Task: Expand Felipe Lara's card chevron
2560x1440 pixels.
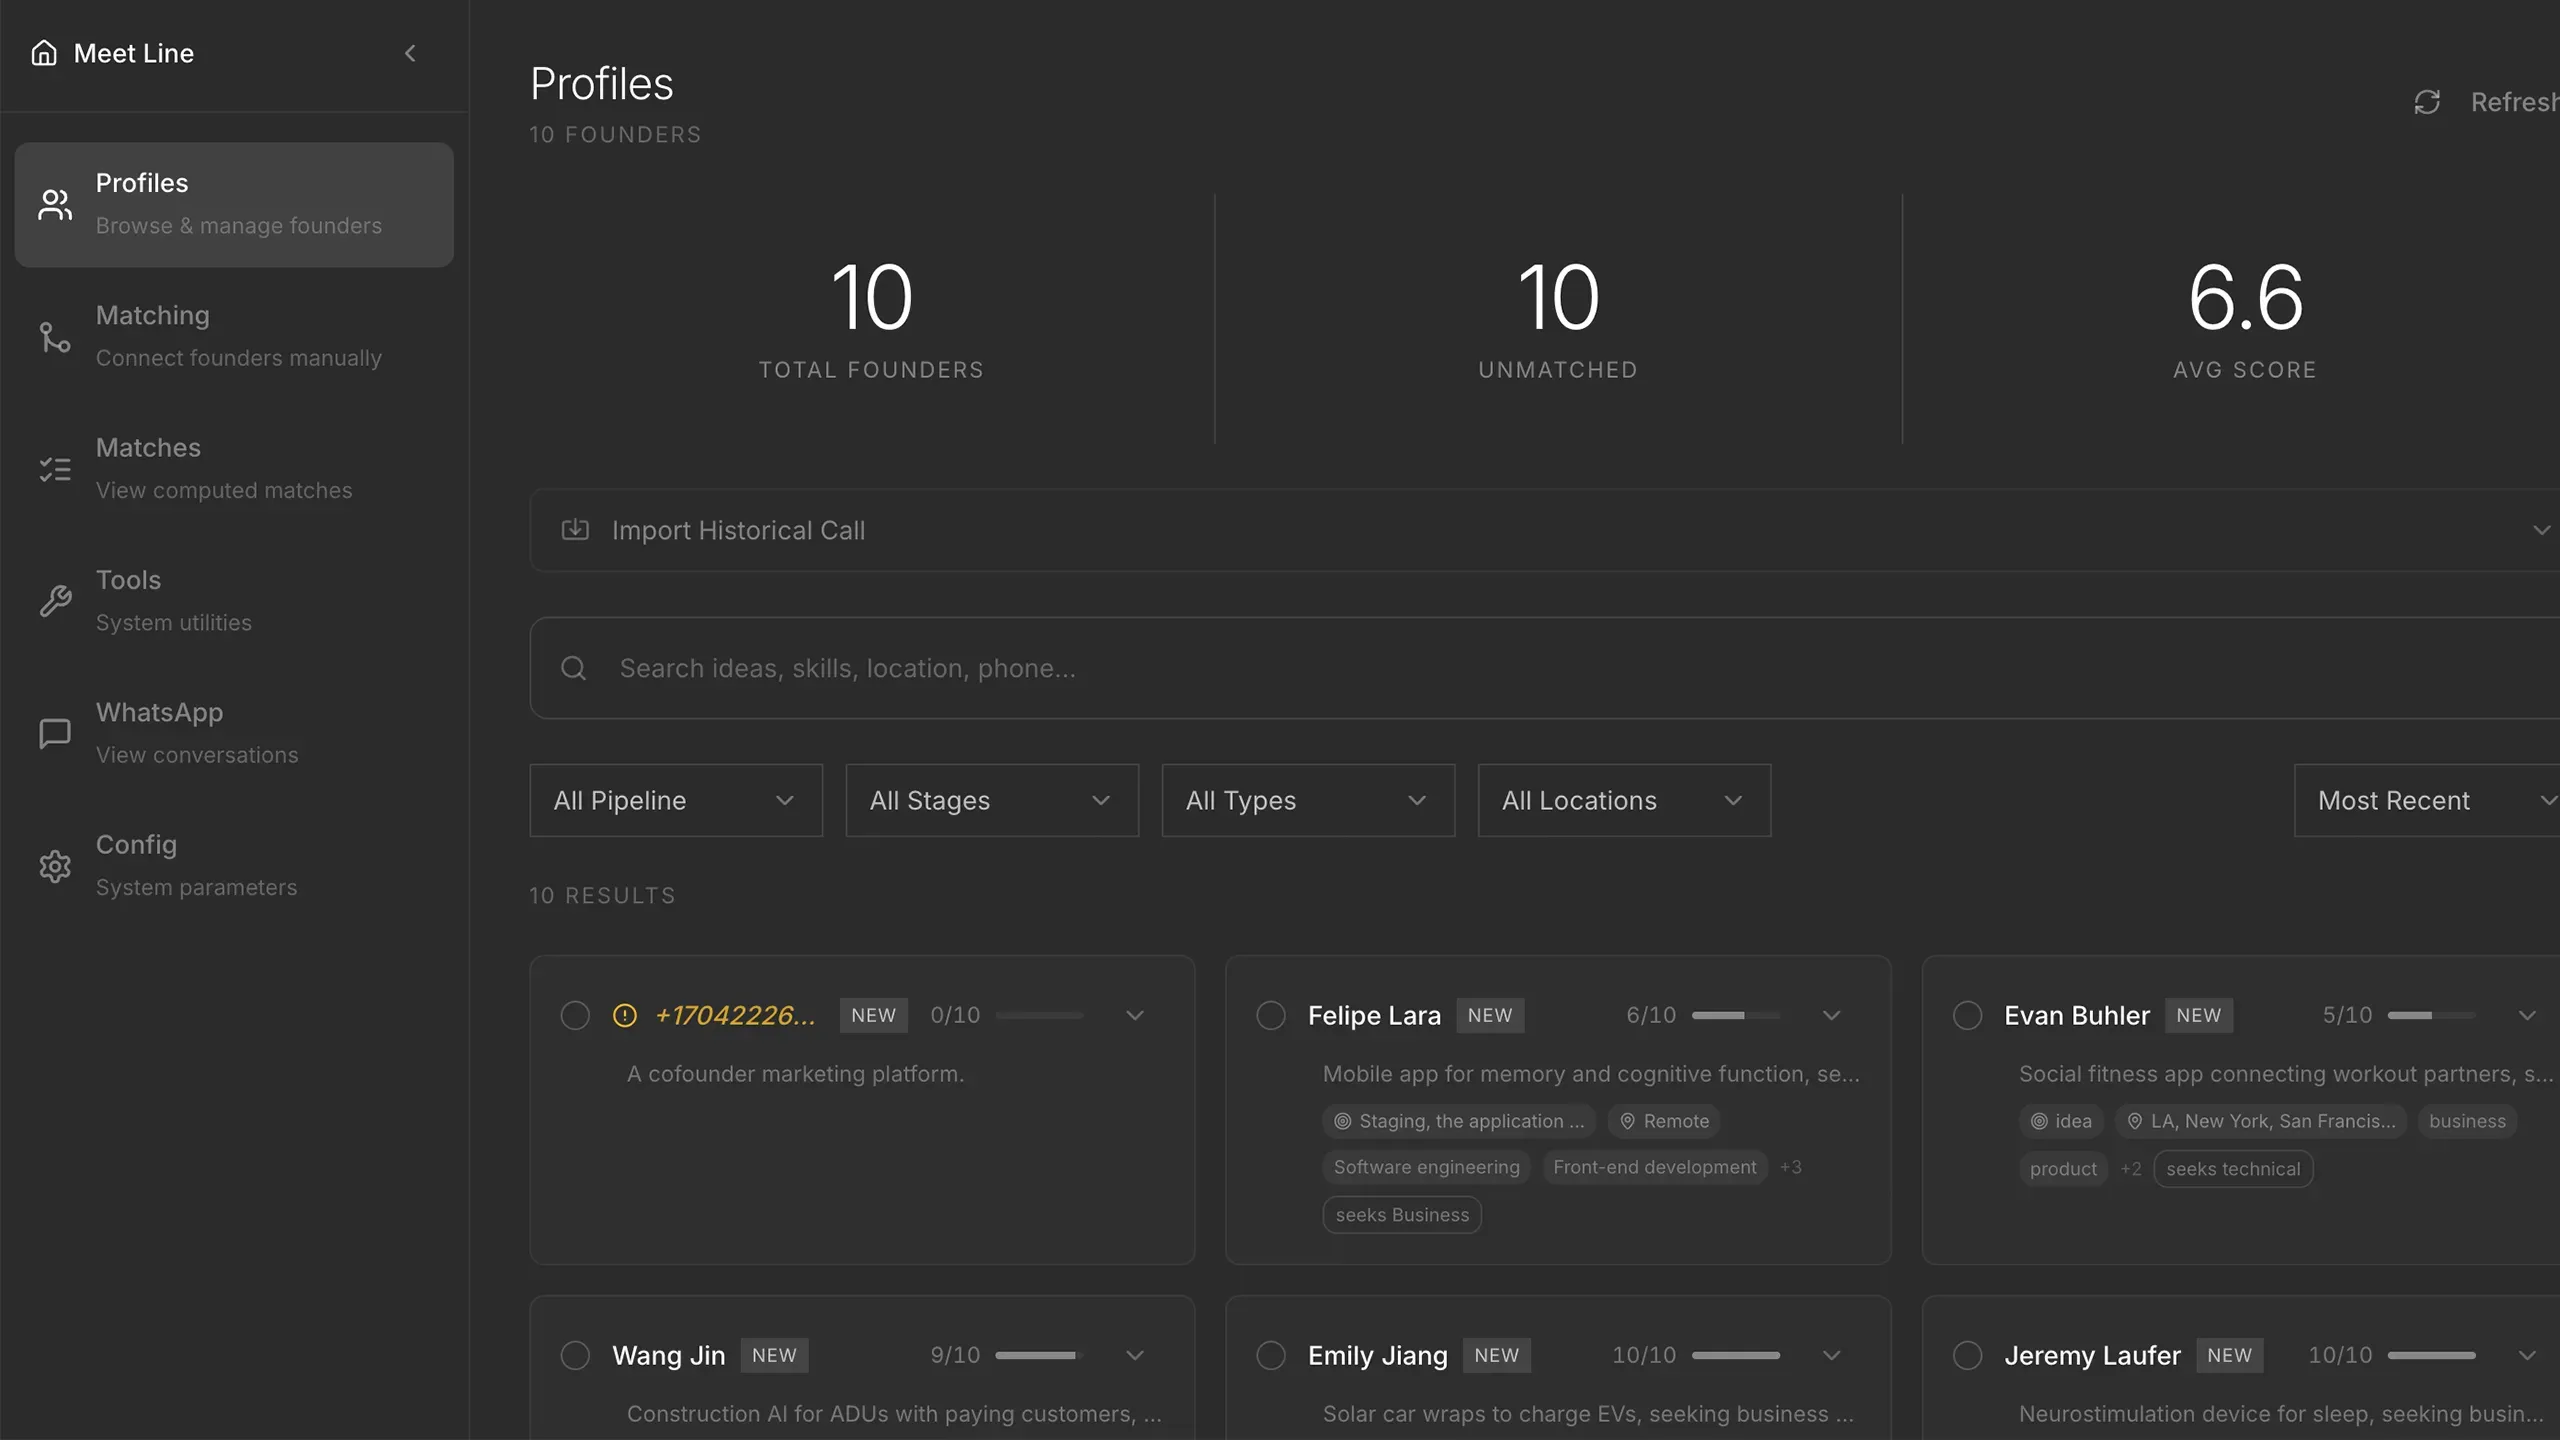Action: [1831, 1015]
